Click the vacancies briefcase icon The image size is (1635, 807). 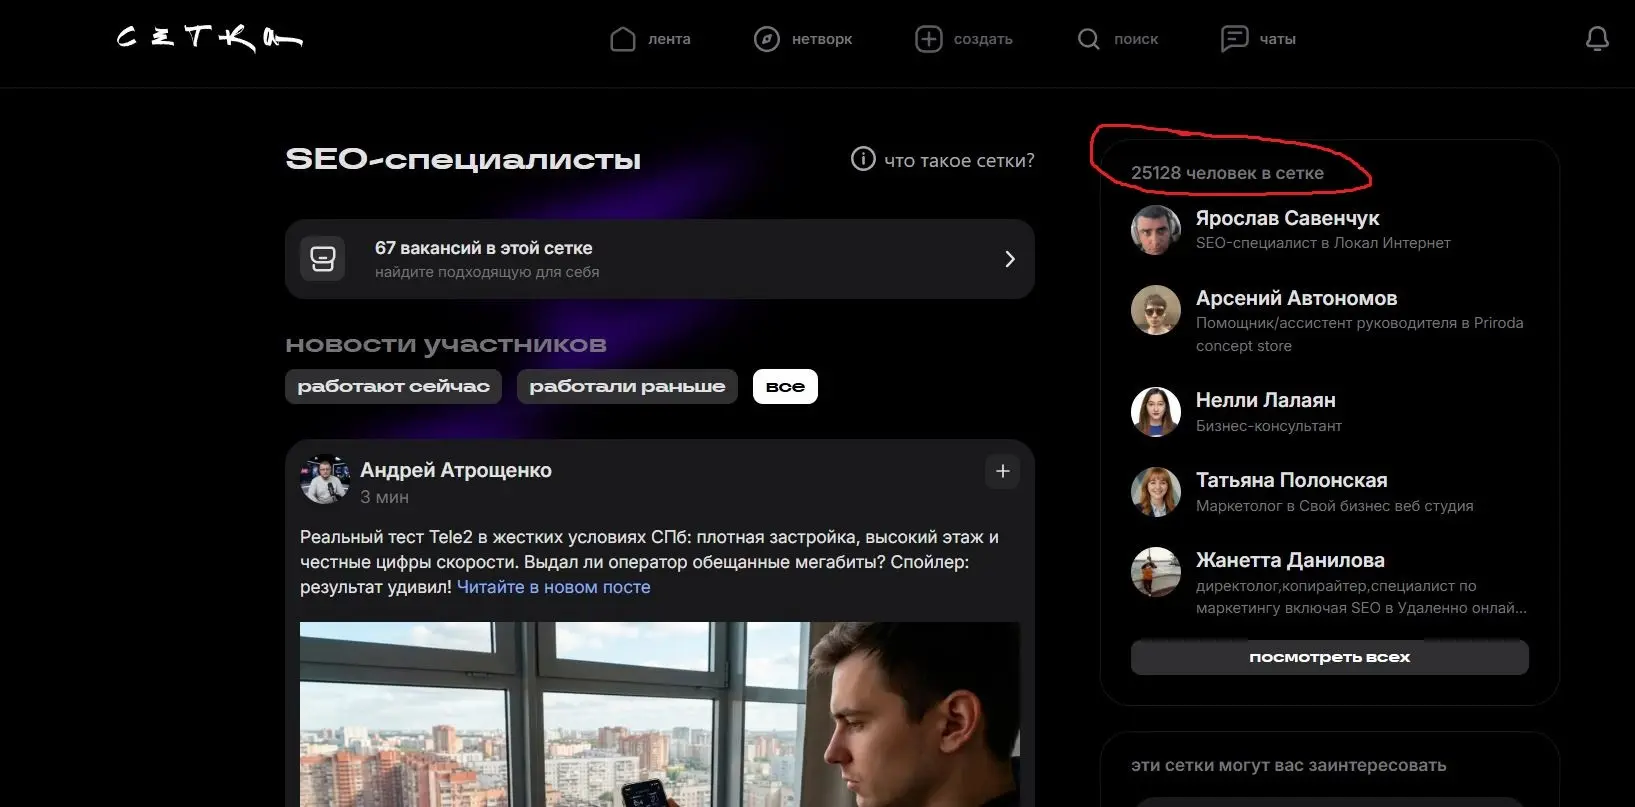323,259
